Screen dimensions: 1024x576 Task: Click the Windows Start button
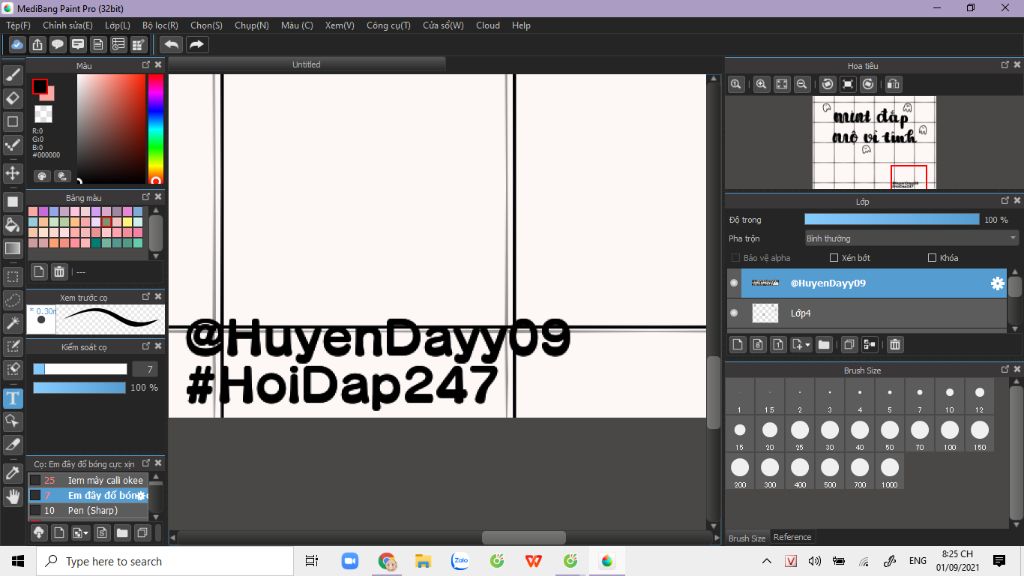click(18, 561)
